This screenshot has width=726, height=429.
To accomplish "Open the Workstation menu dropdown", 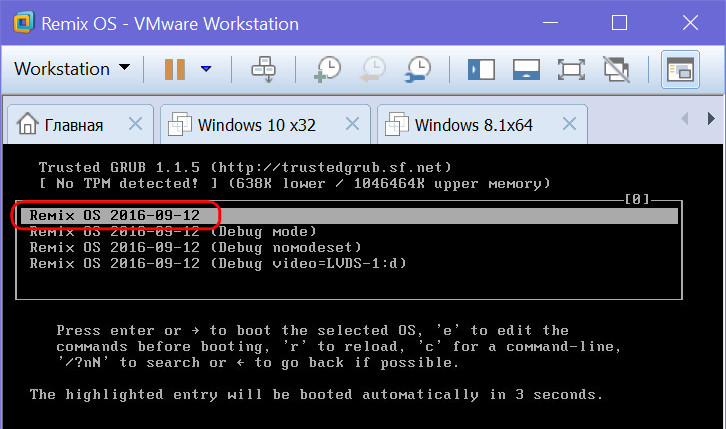I will 72,69.
